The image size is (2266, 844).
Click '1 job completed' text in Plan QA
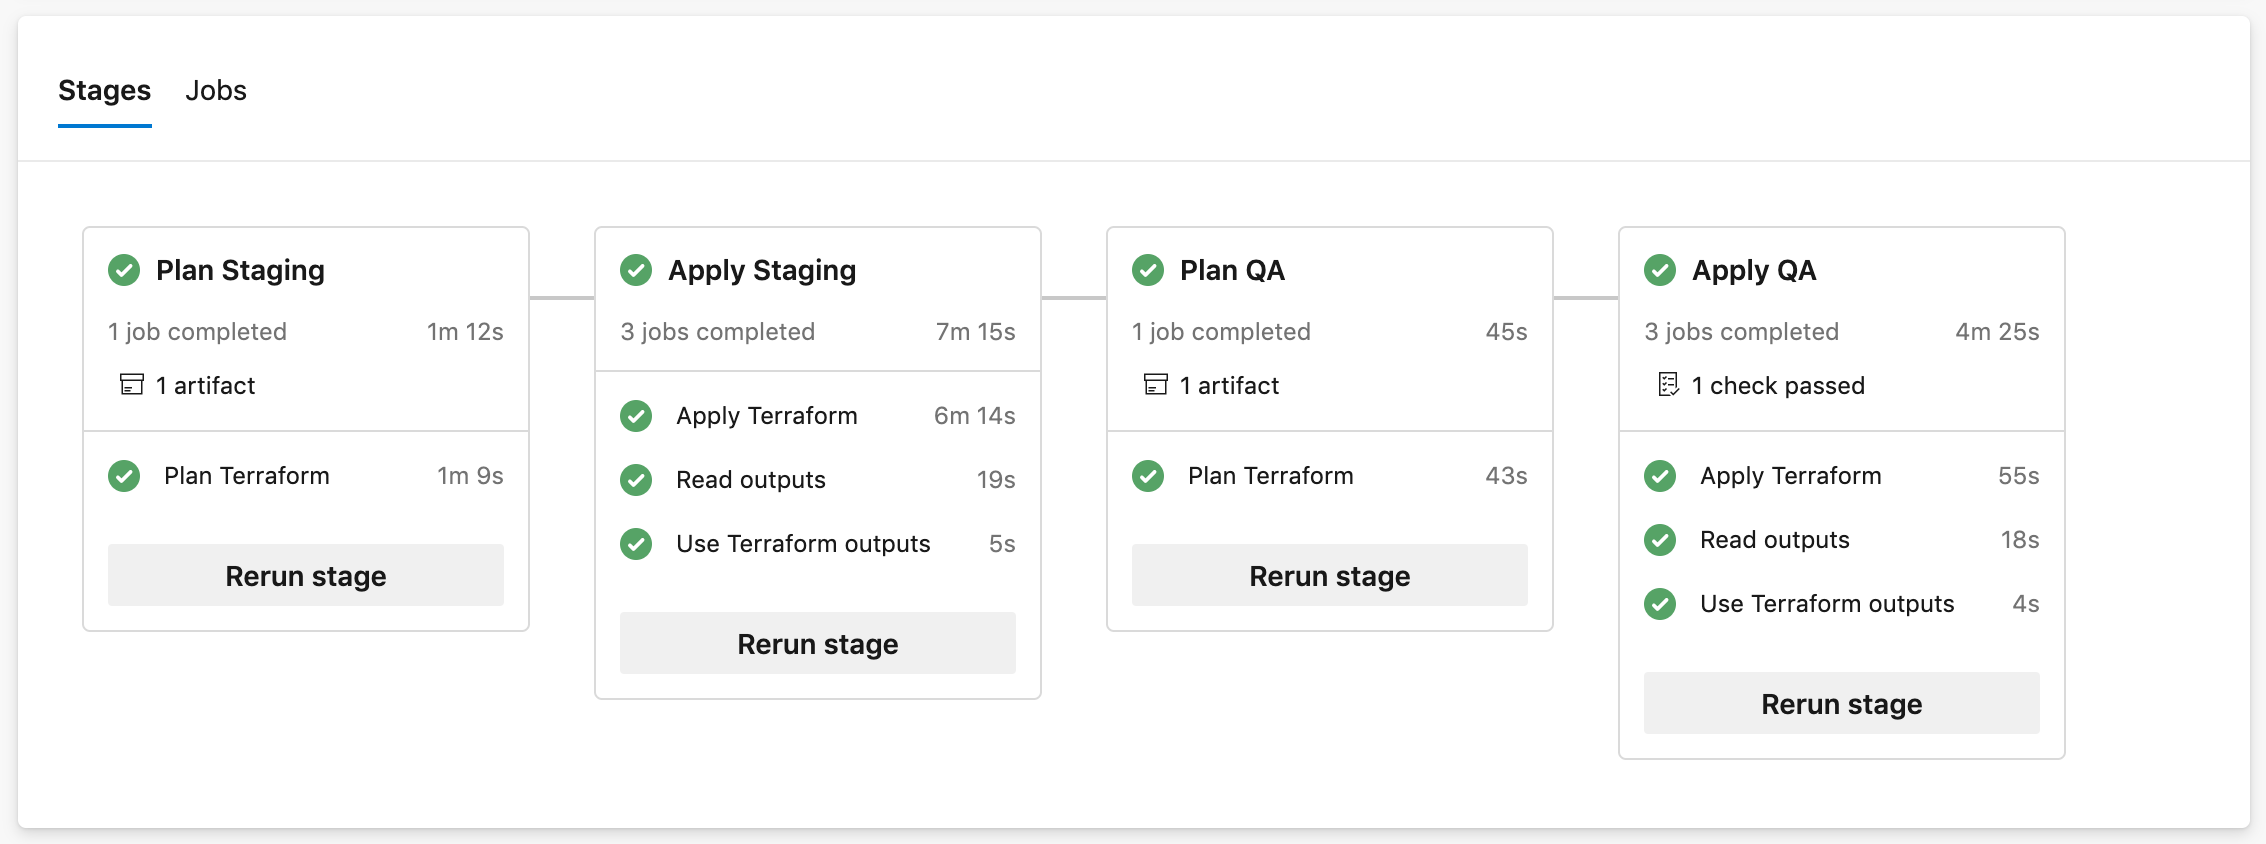point(1221,332)
